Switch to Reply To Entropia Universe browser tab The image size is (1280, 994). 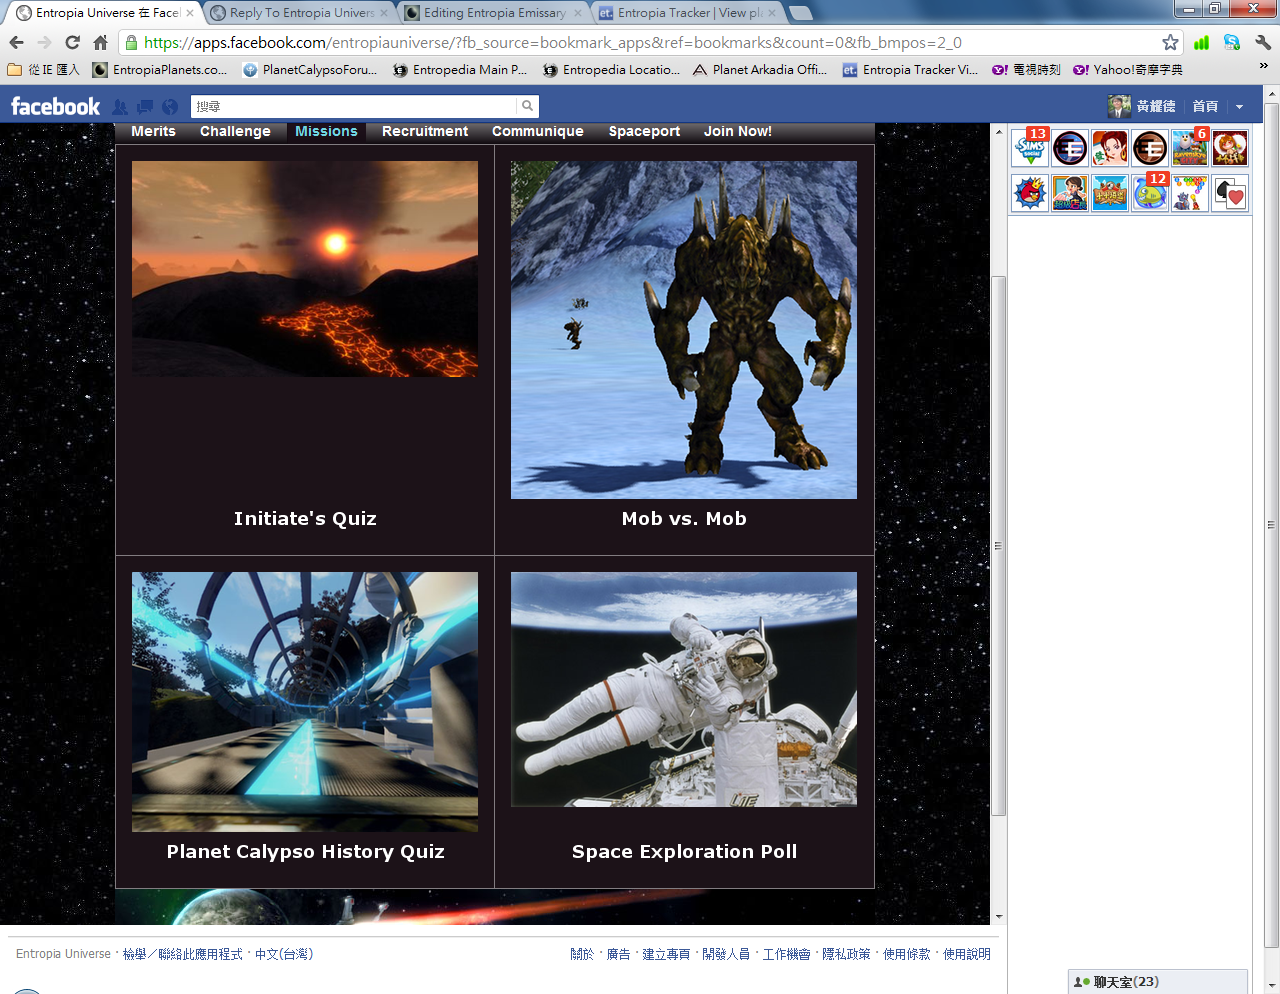point(300,13)
